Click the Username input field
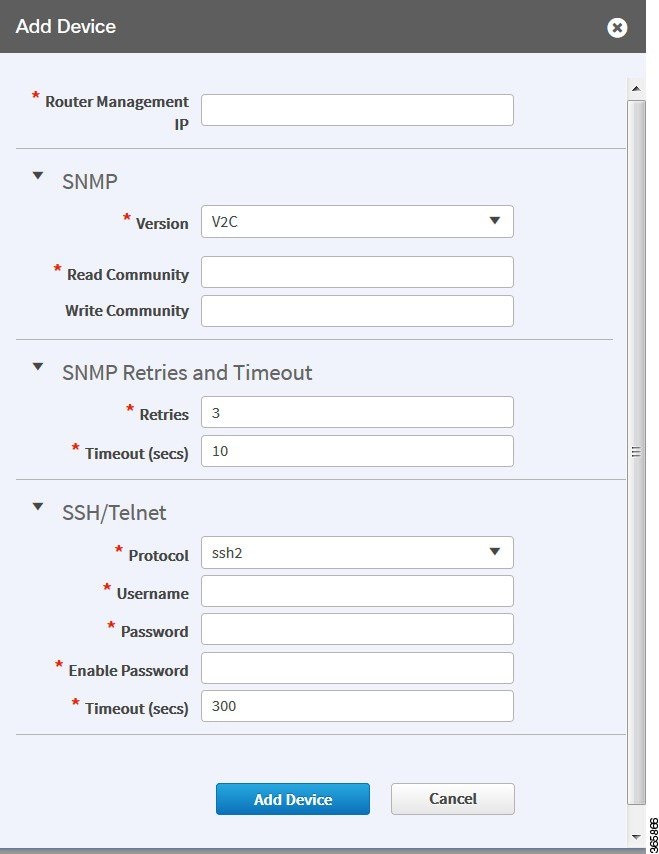 tap(357, 591)
